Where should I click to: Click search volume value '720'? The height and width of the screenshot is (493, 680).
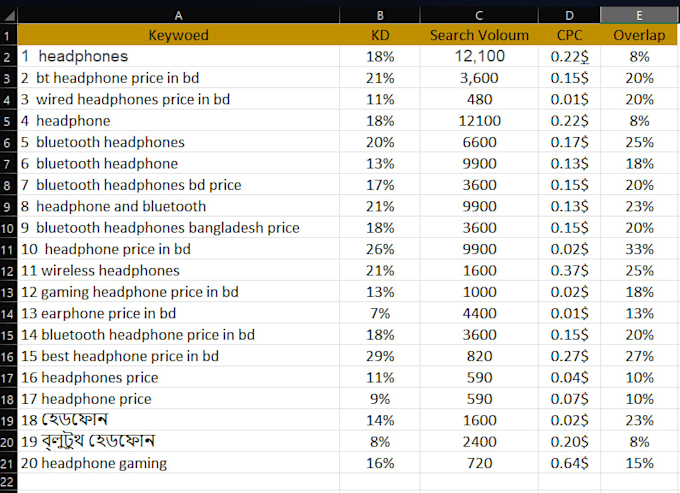click(479, 463)
